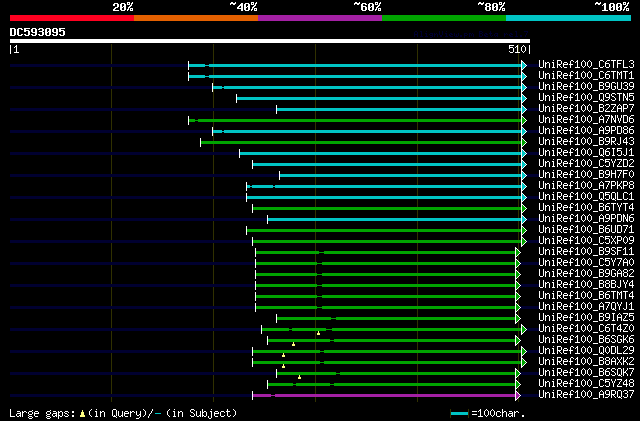Select the UniRef100_Q5QLC1 label
Screen dimensions: 640x421
[x=586, y=197]
